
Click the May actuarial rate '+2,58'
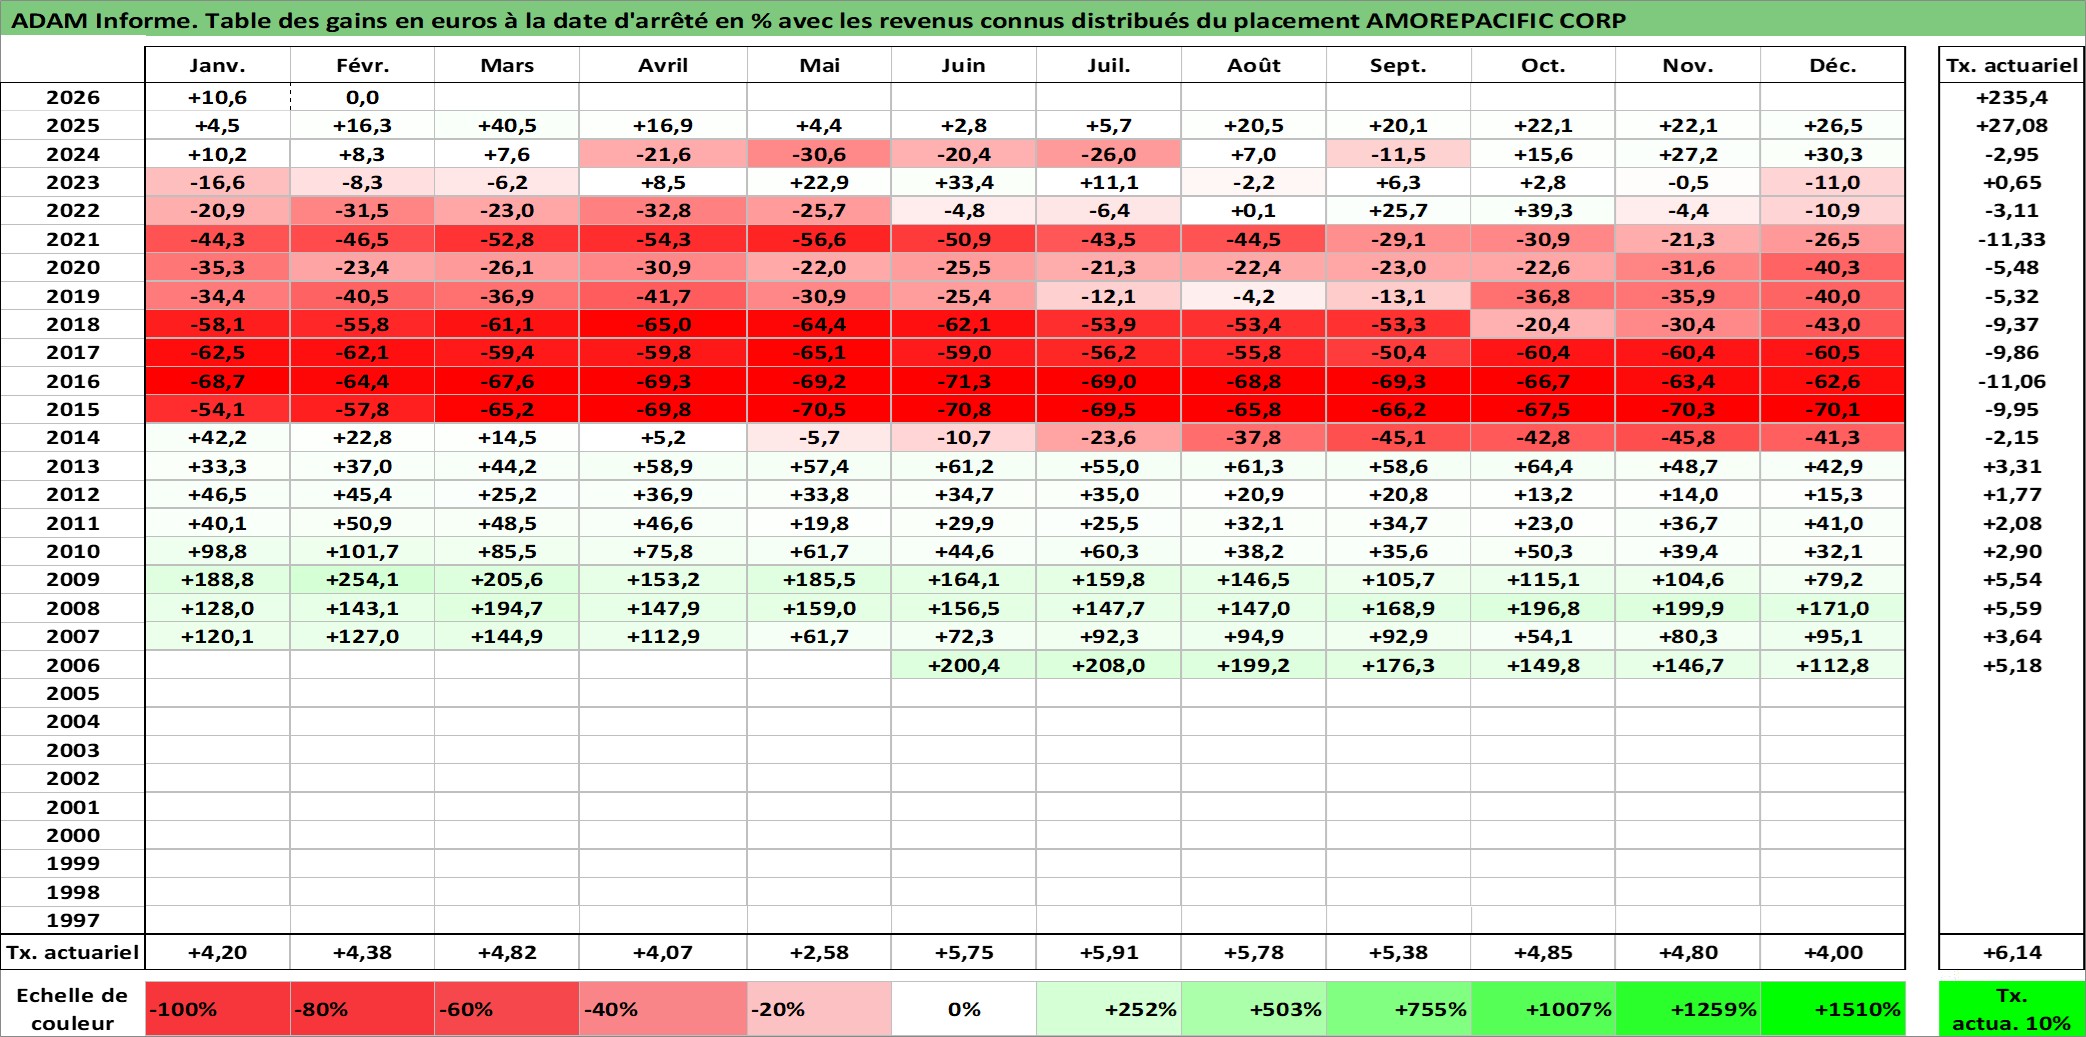point(819,952)
